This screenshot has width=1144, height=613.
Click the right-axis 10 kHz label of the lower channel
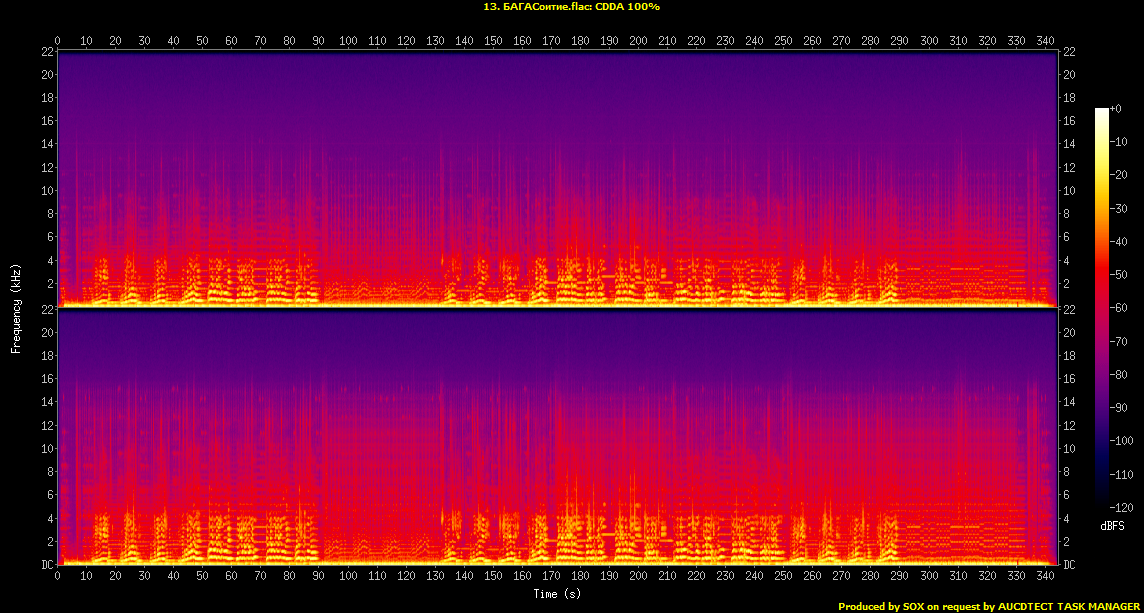coord(1068,449)
